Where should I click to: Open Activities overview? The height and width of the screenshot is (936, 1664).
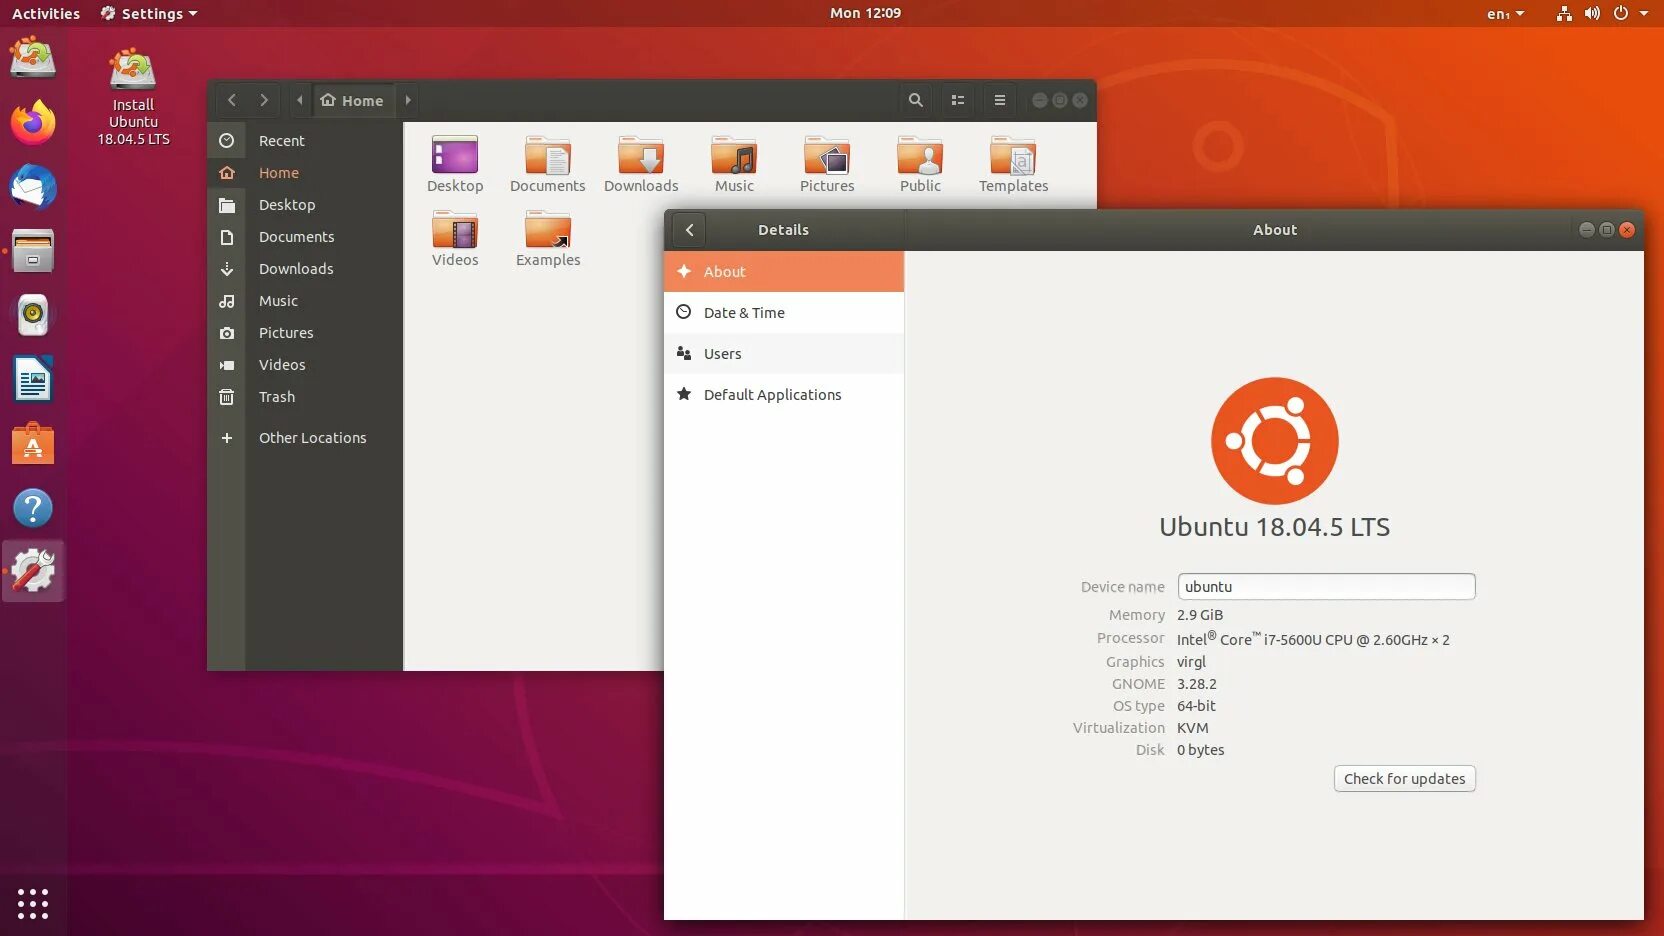tap(46, 13)
